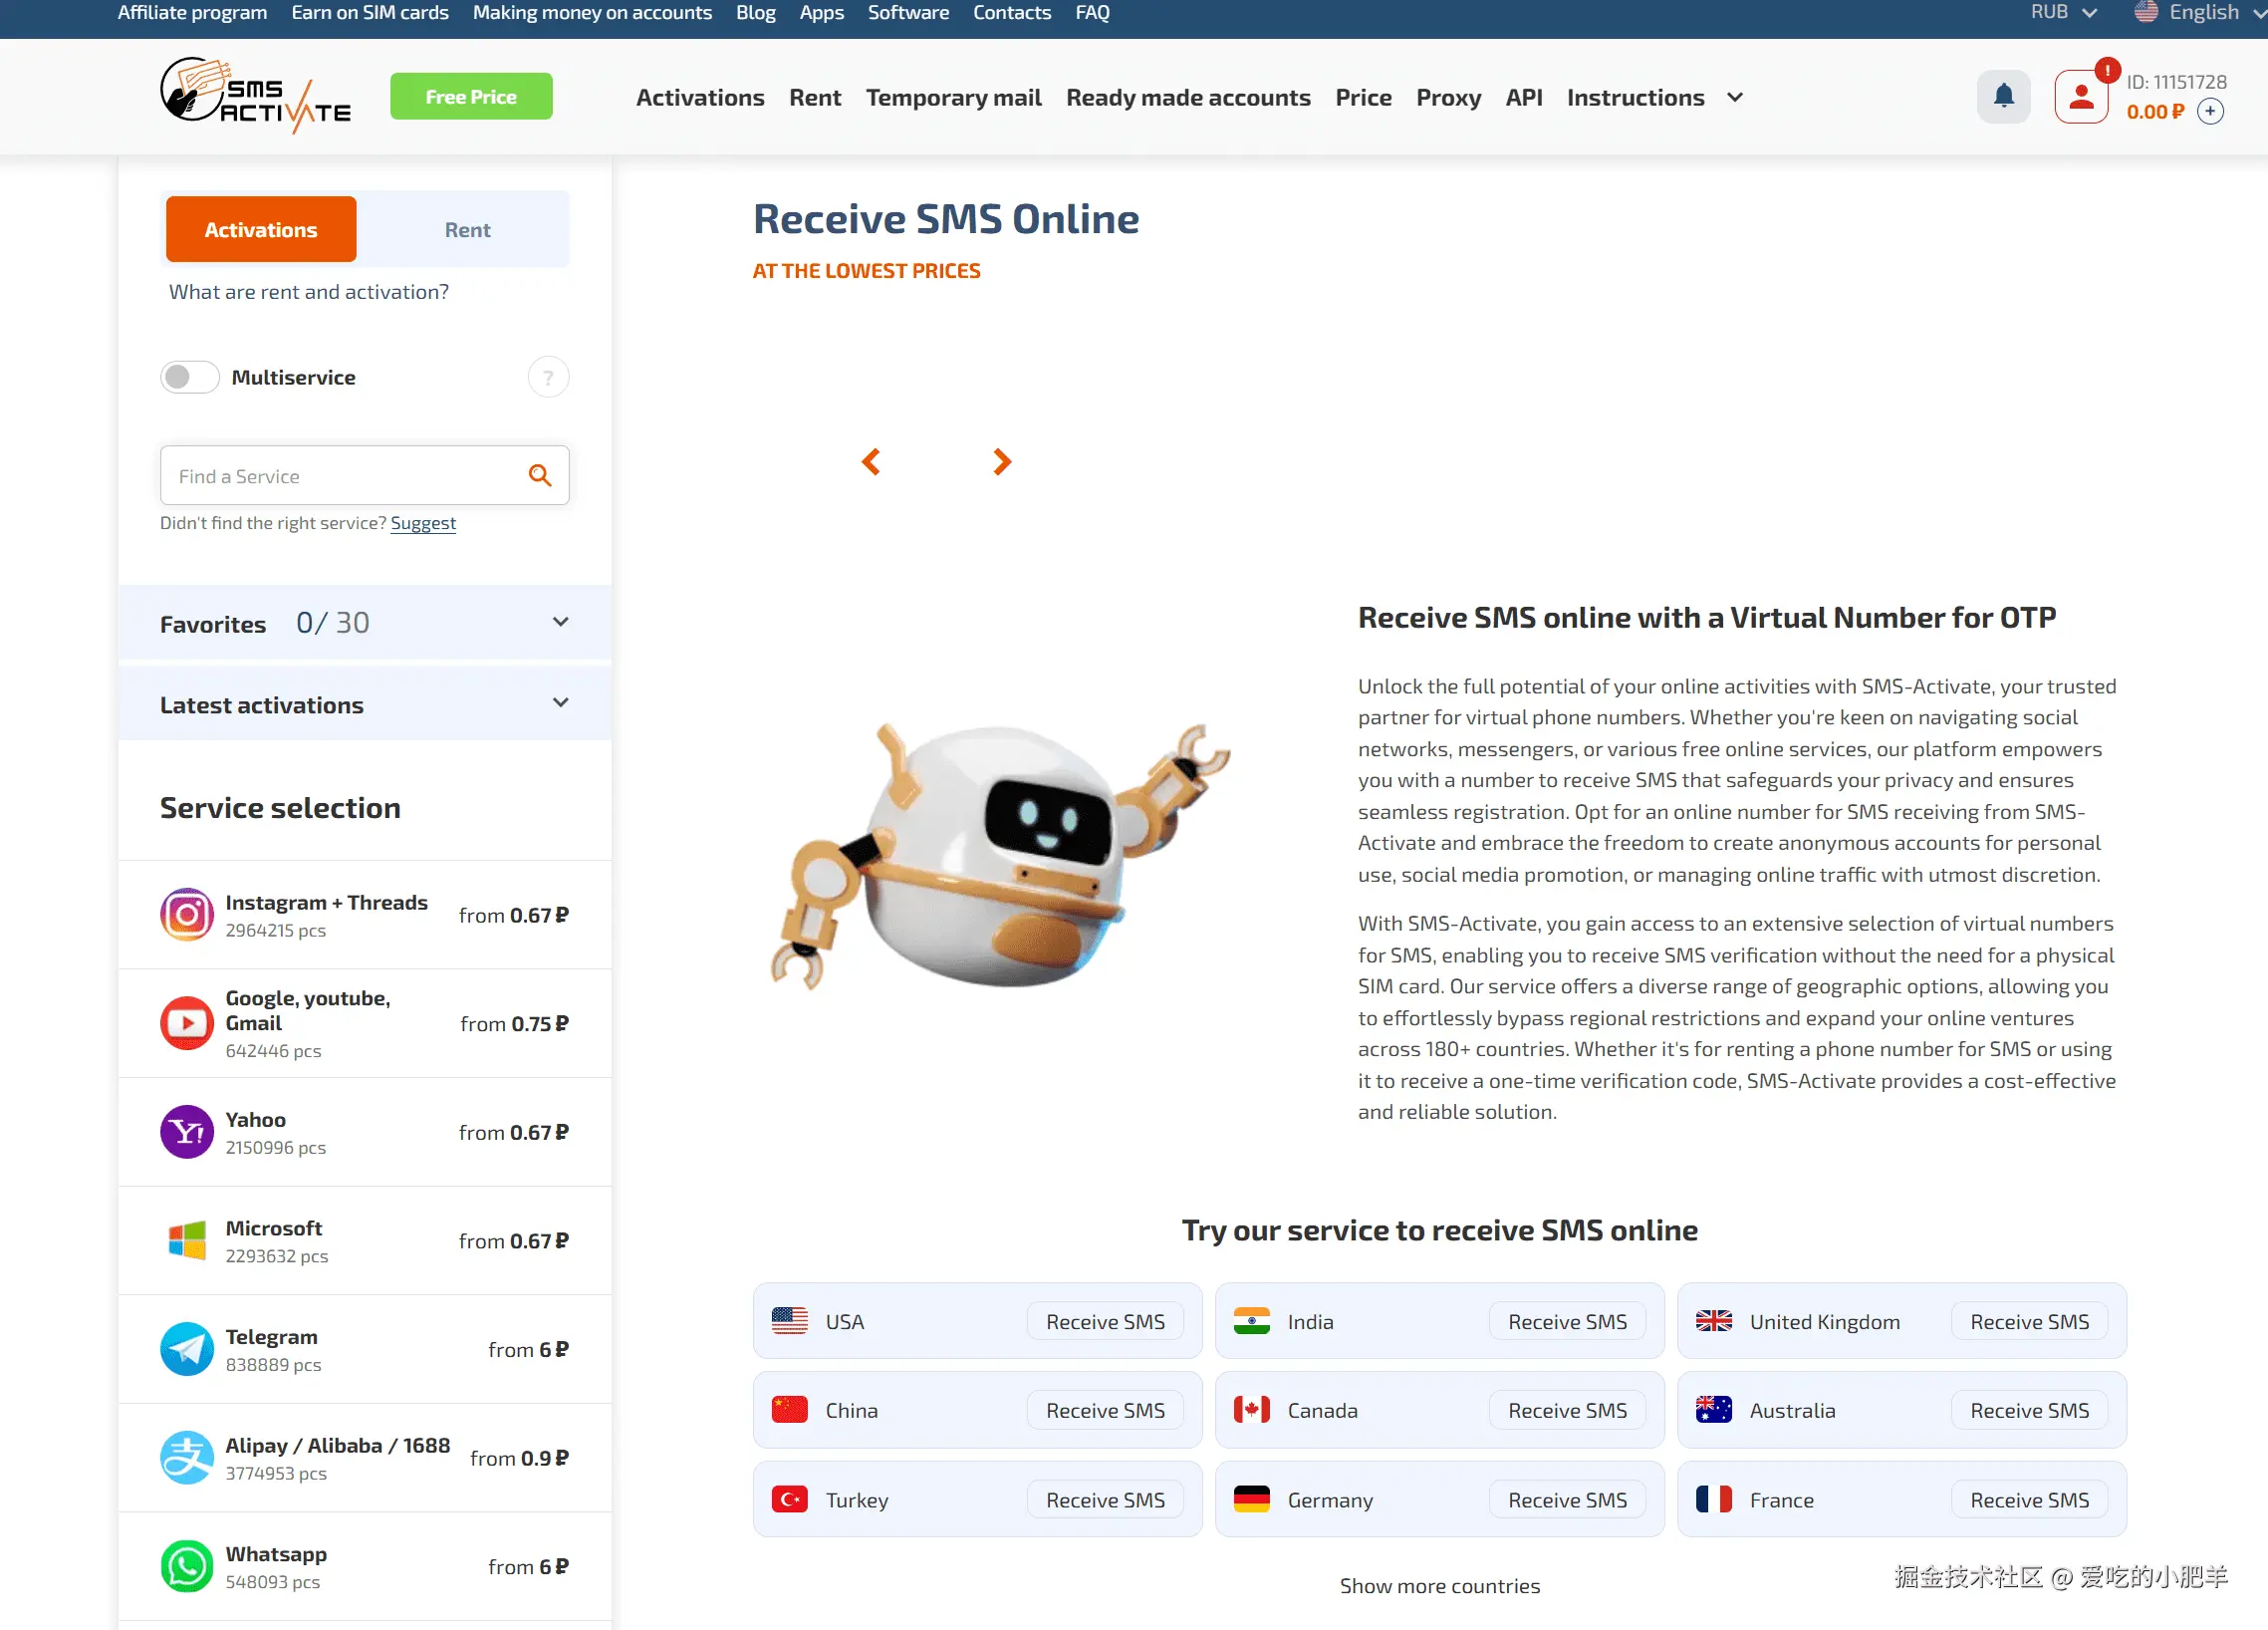
Task: Open the user profile icon
Action: pyautogui.click(x=2081, y=97)
